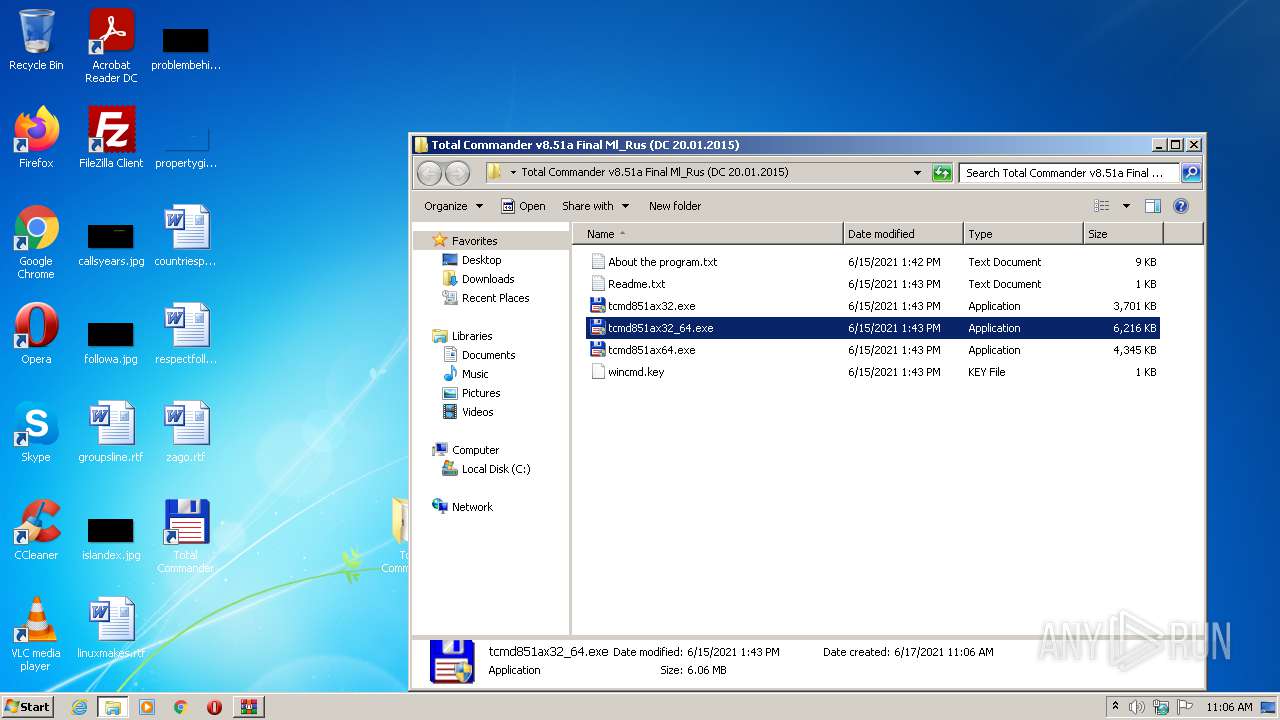Screen dimensions: 1280x720
Task: Click the search Total Commander field
Action: (x=1069, y=173)
